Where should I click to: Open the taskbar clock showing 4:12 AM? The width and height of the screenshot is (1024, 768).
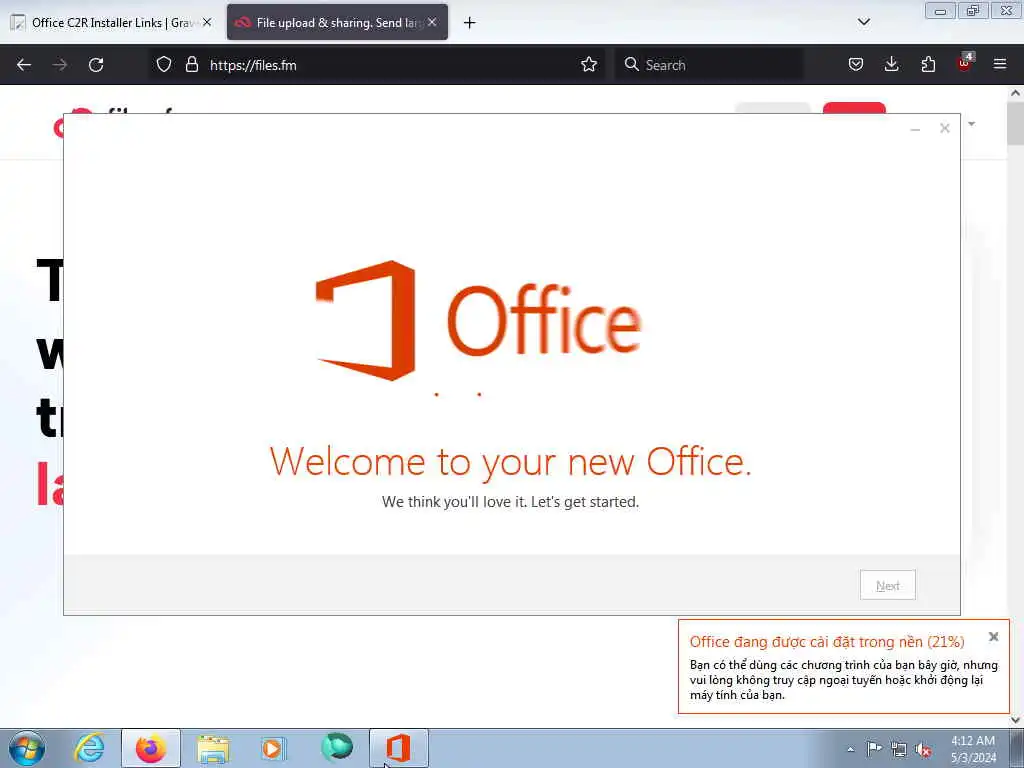tap(973, 749)
